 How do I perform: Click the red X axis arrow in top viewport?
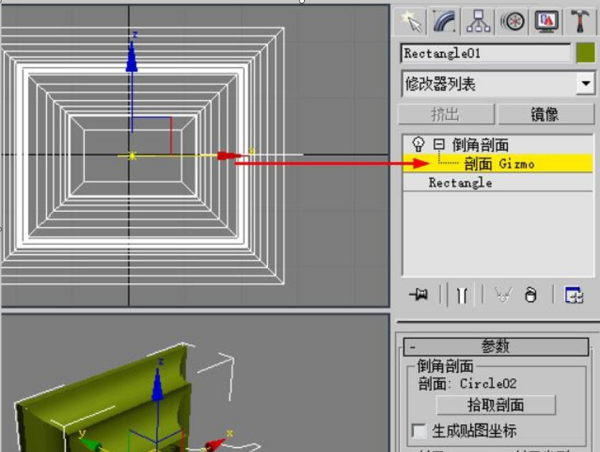(x=229, y=156)
